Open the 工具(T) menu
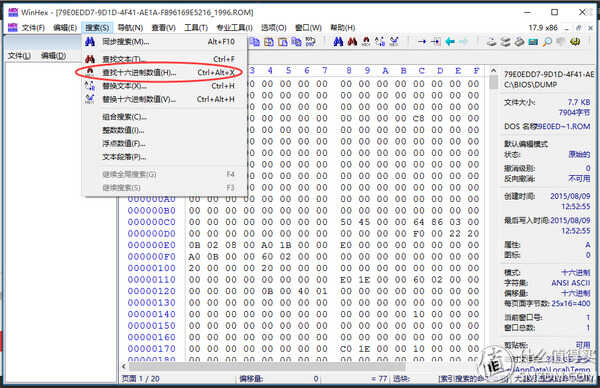This screenshot has height=388, width=600. (196, 28)
